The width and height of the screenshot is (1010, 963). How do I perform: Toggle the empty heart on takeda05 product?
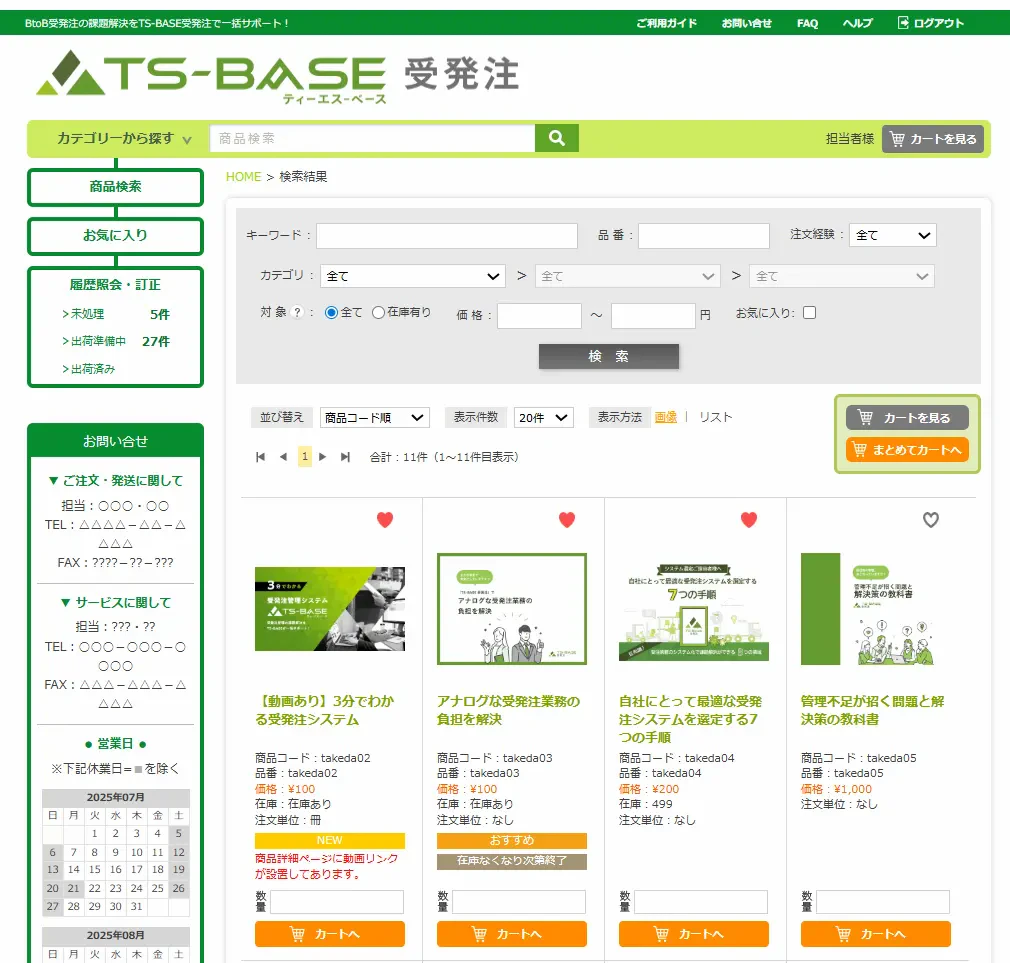(930, 520)
